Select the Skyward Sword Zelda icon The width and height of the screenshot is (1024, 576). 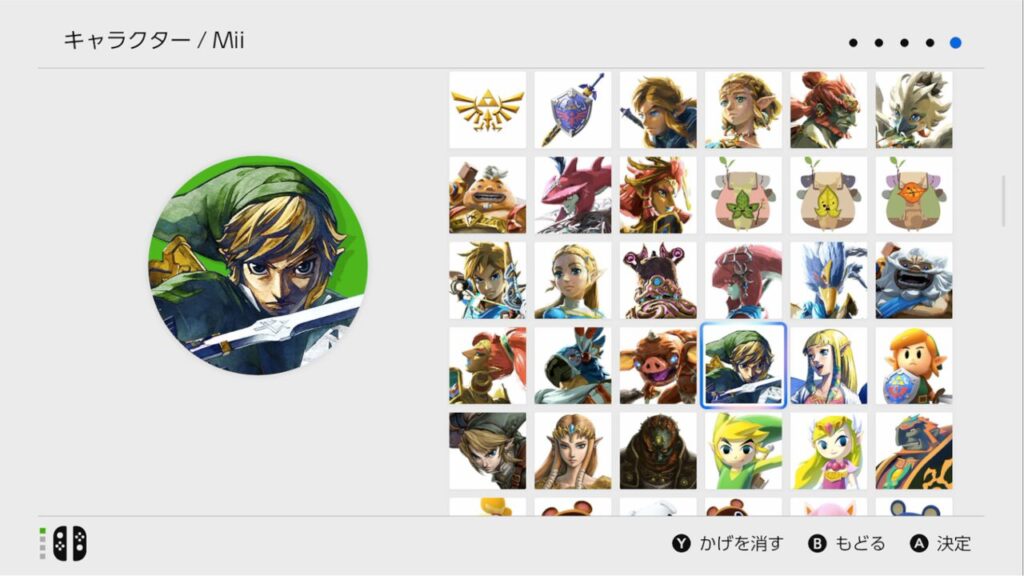click(828, 365)
